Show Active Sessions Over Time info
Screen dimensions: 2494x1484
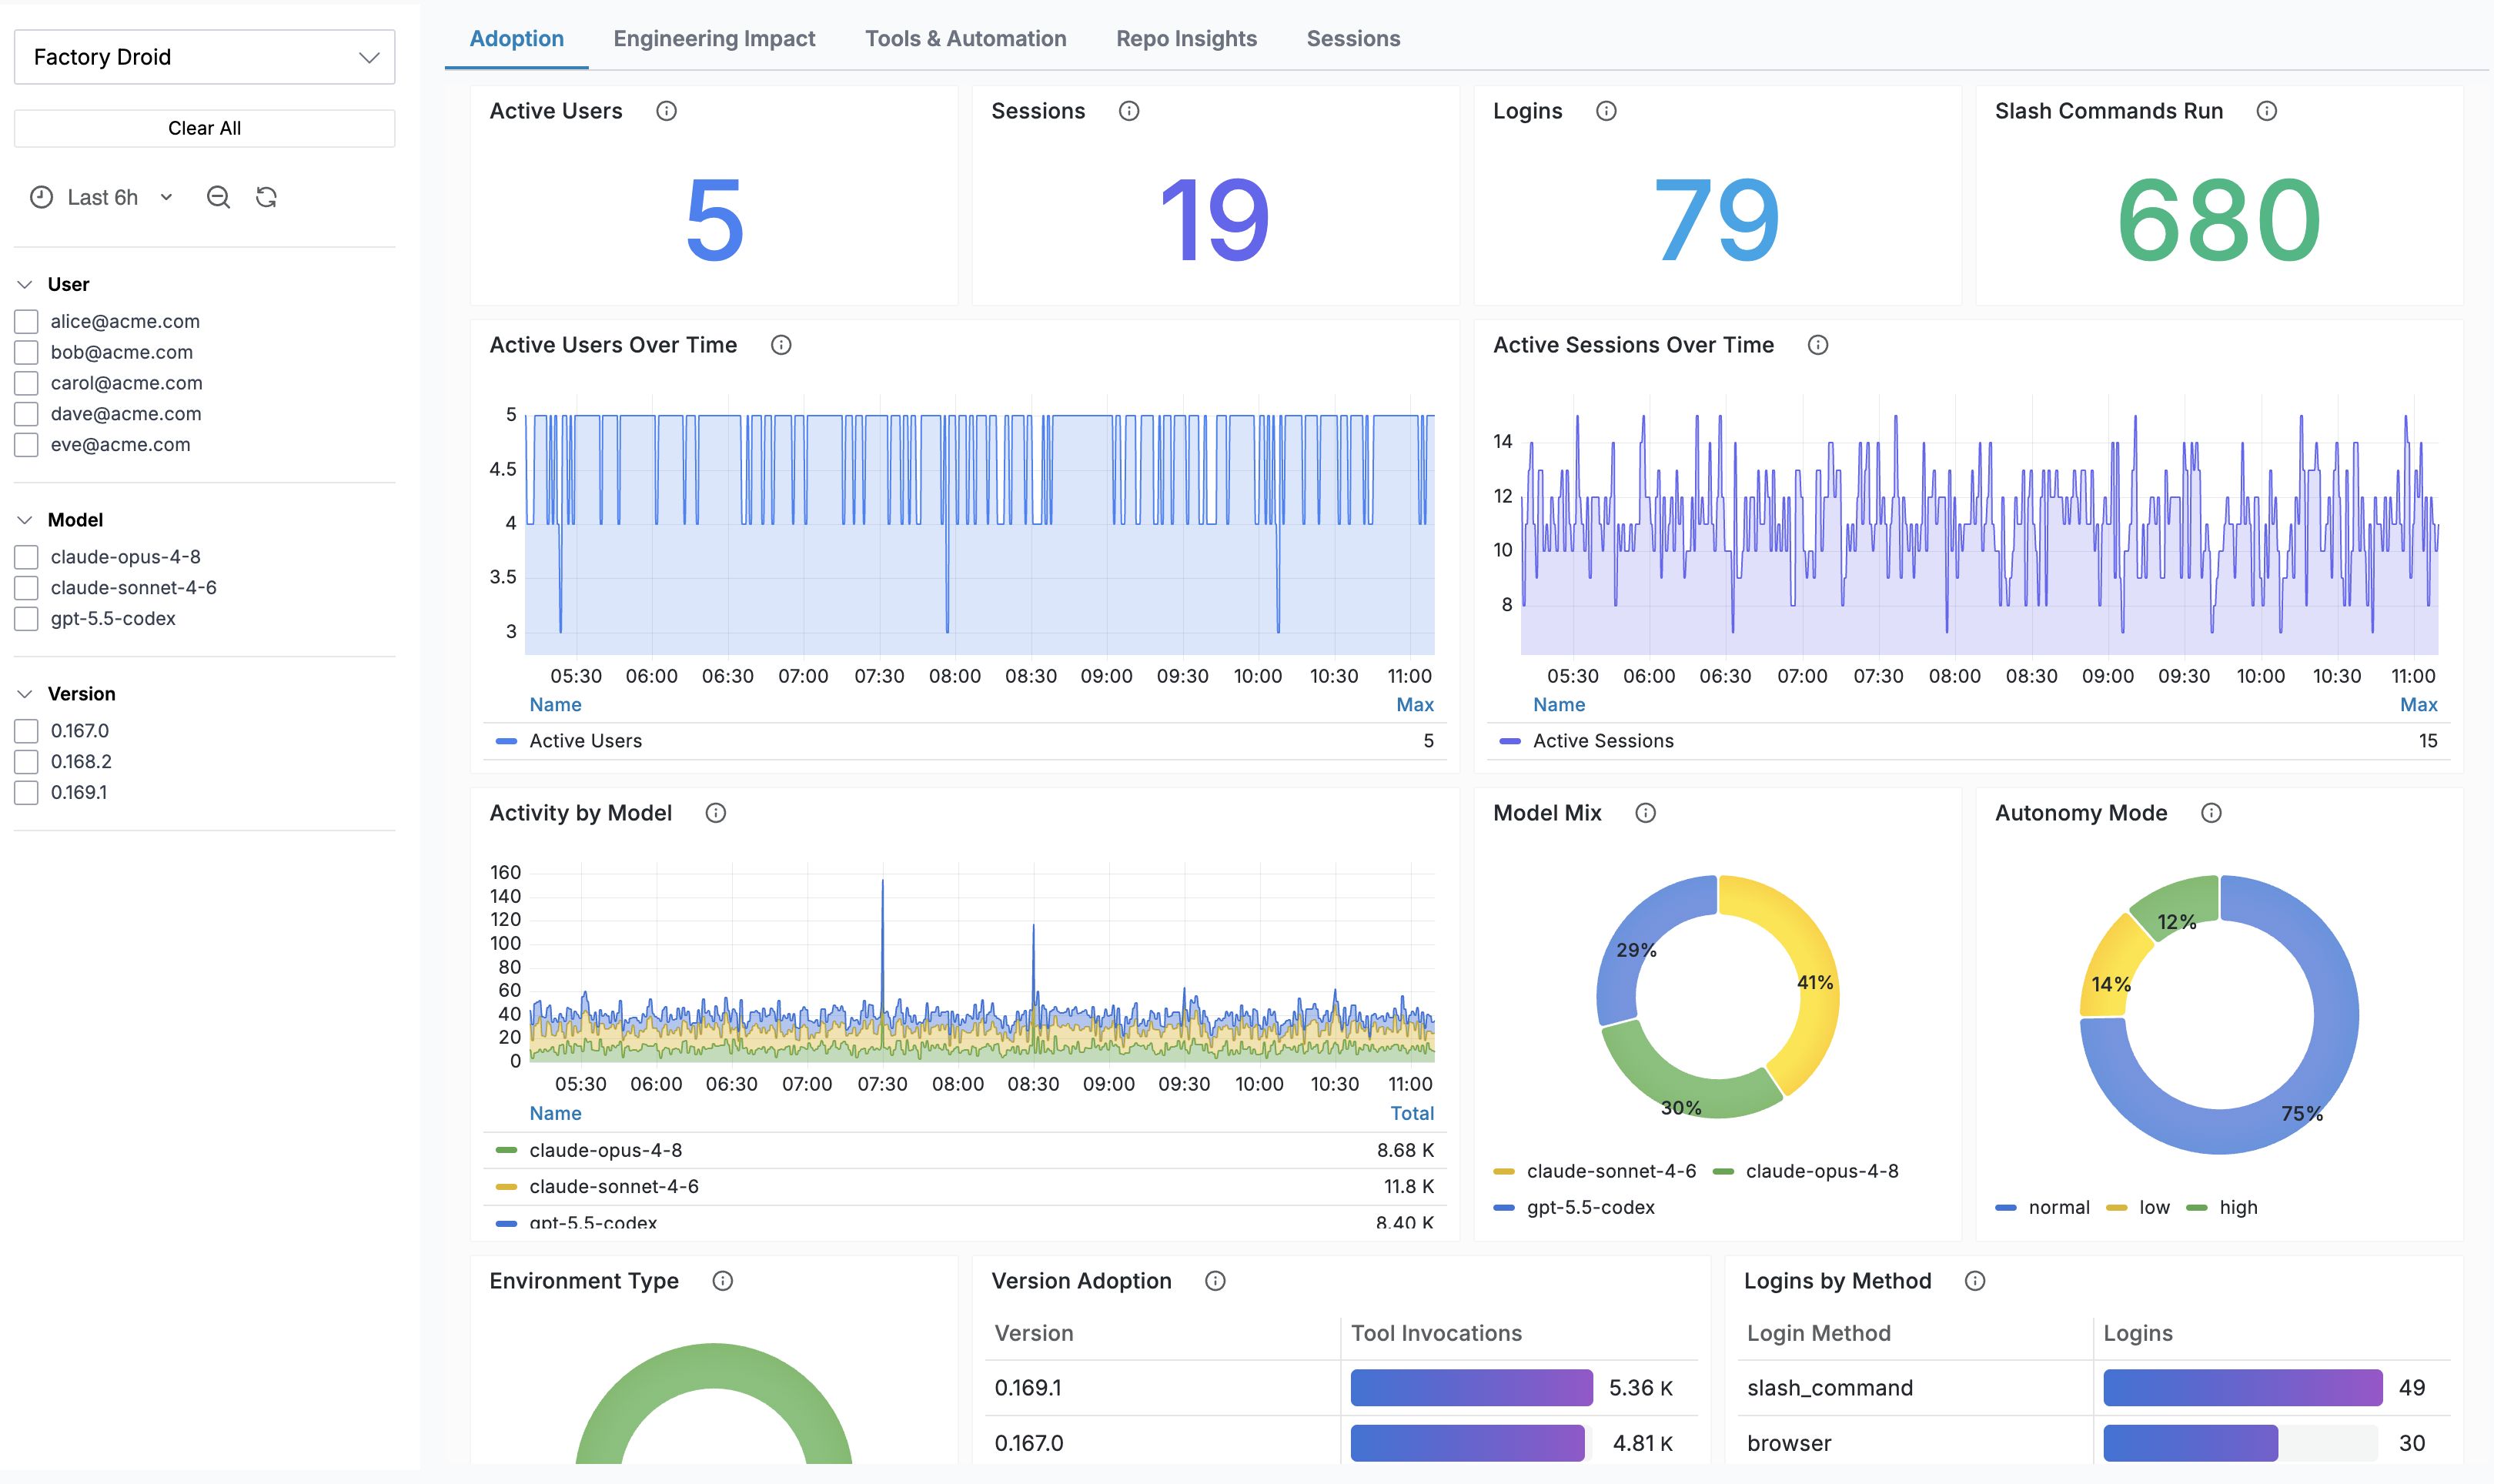tap(1818, 345)
